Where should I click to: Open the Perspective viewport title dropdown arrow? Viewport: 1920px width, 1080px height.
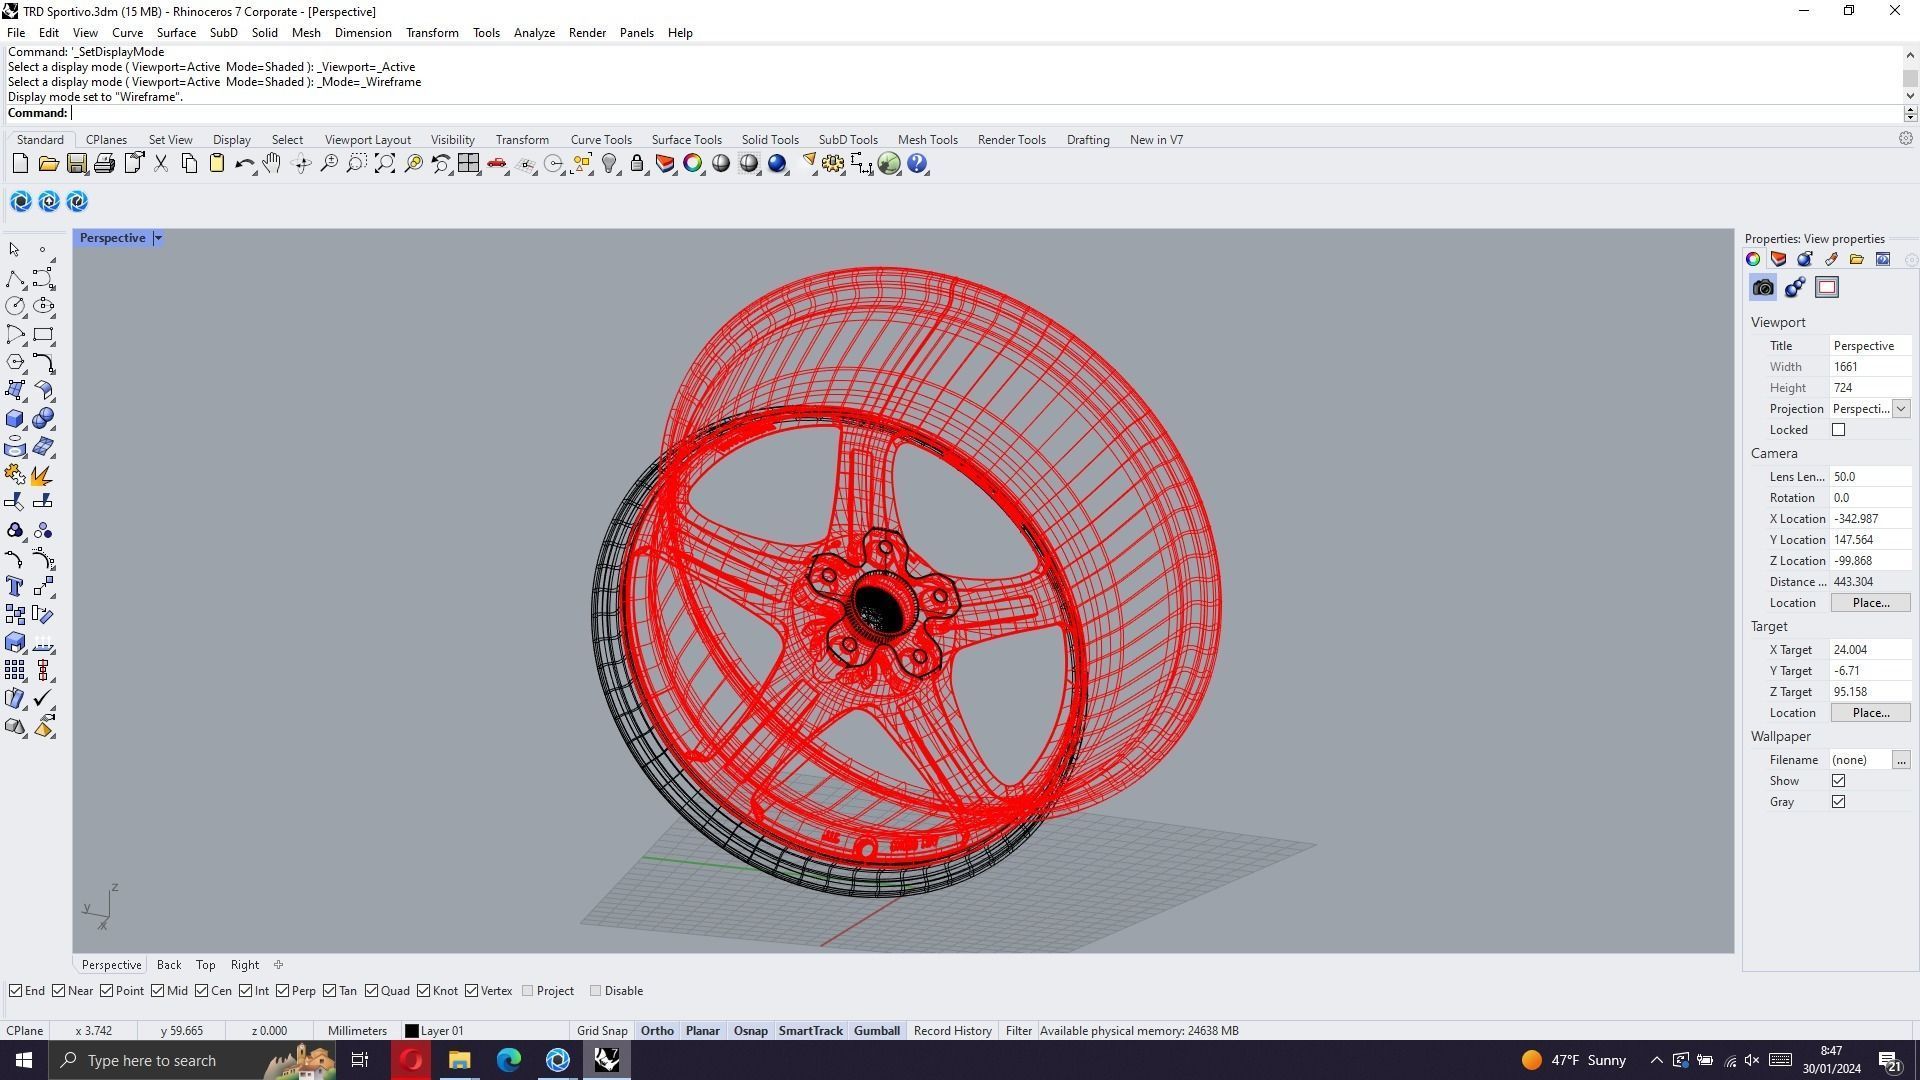[158, 238]
